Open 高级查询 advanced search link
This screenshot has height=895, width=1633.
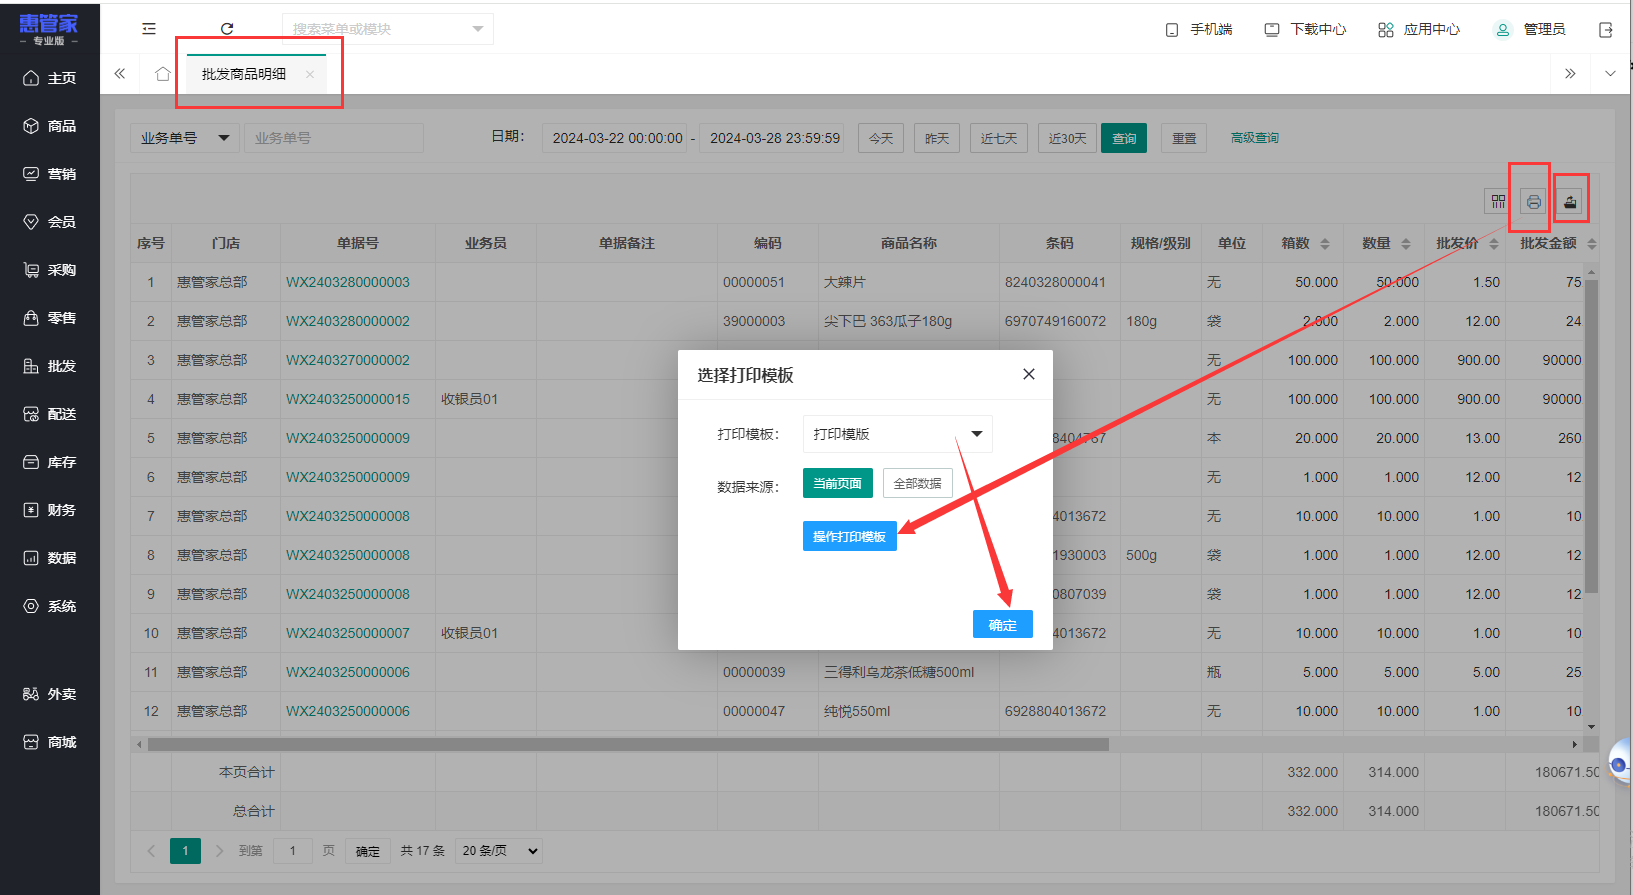pos(1255,138)
